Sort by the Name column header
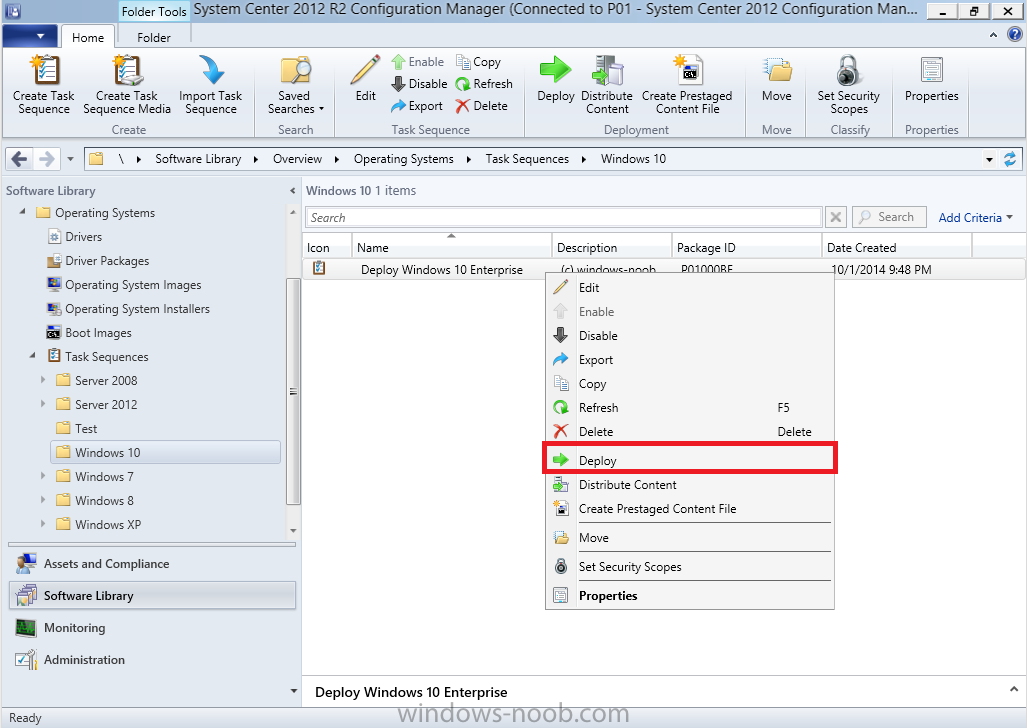The width and height of the screenshot is (1027, 728). coord(451,247)
